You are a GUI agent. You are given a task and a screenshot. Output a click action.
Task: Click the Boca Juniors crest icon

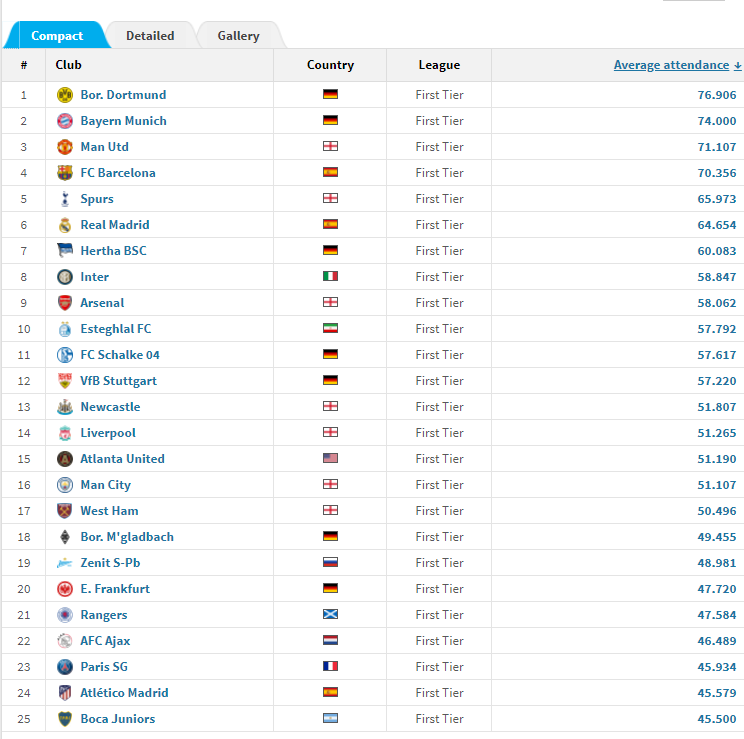click(65, 719)
